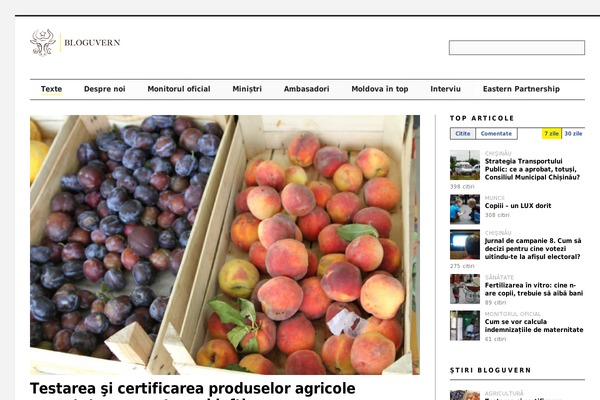The height and width of the screenshot is (400, 600).
Task: Open the Texte menu item
Action: [x=51, y=89]
